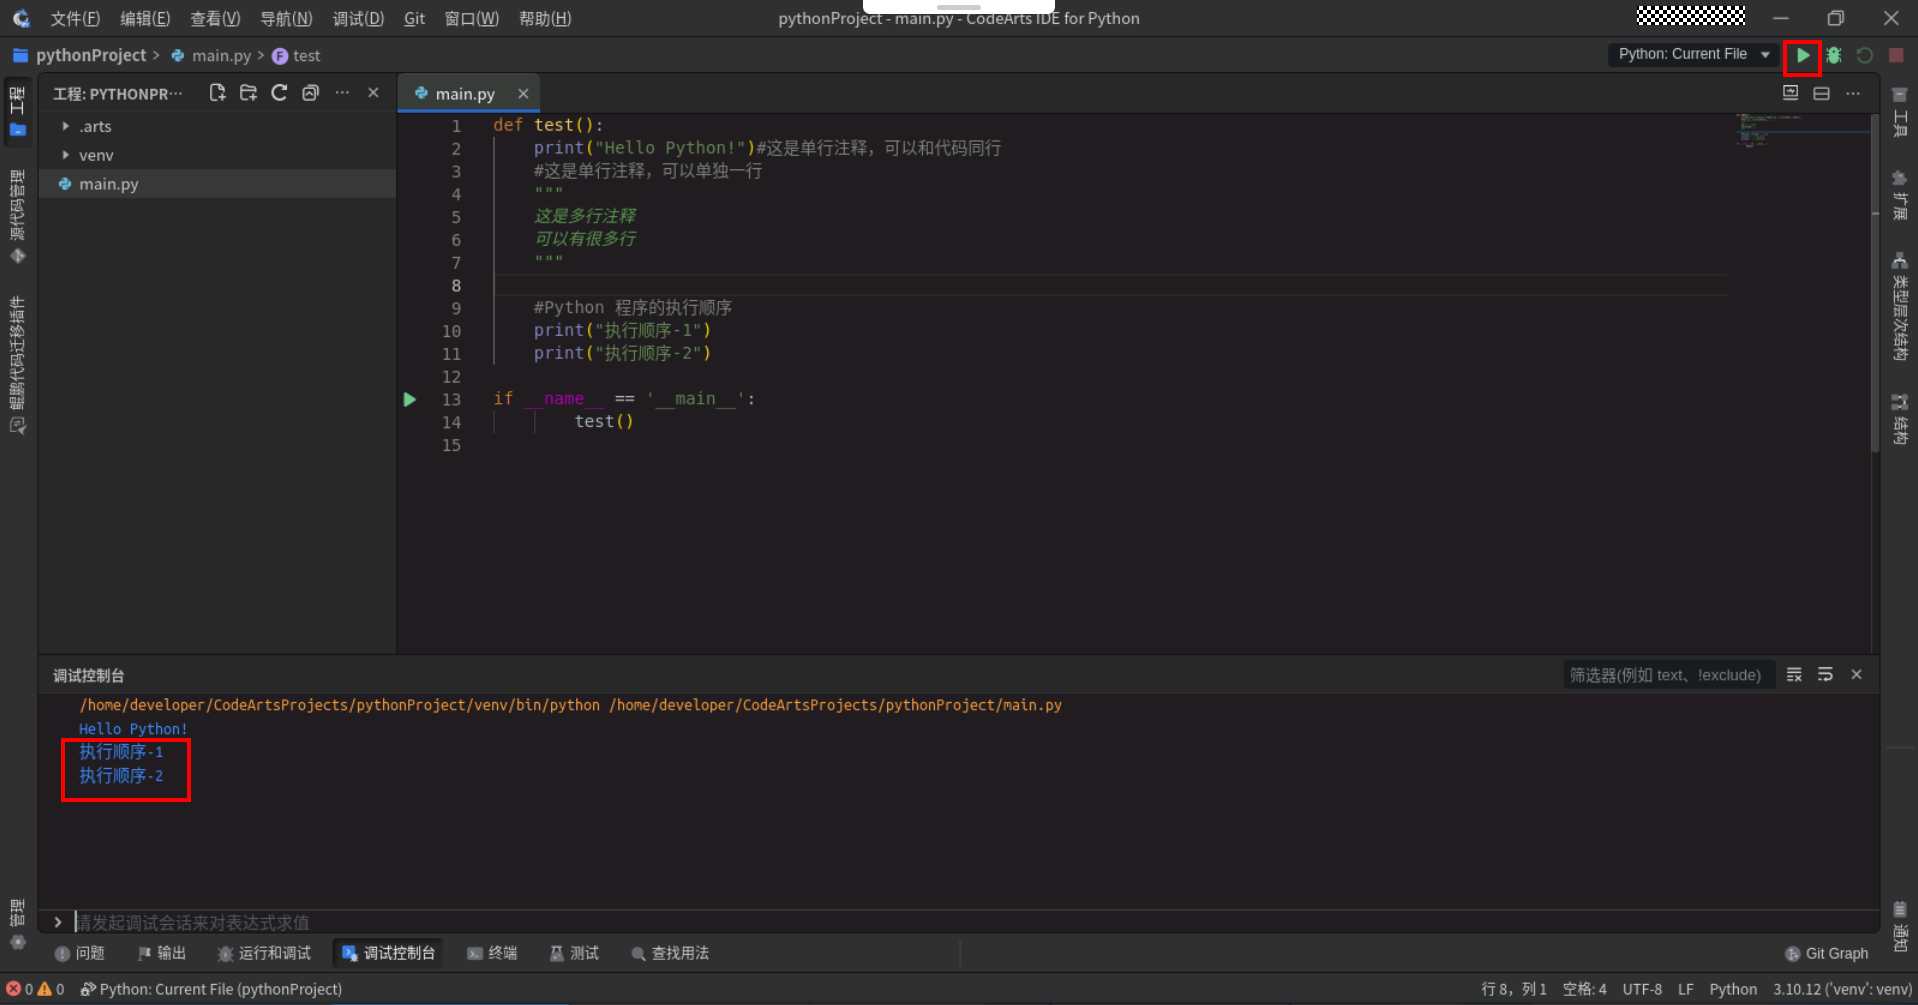Click the debug expression input field
The height and width of the screenshot is (1005, 1918).
tap(975, 922)
